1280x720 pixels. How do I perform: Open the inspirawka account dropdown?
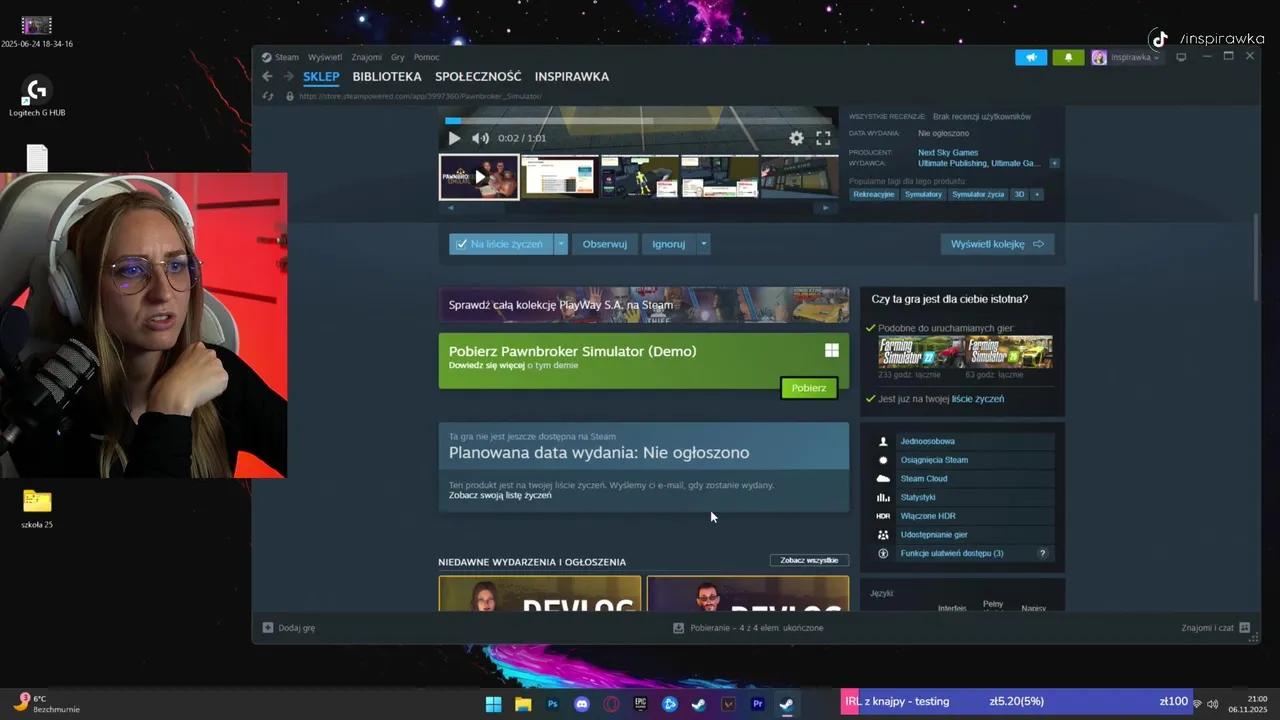pos(1126,57)
